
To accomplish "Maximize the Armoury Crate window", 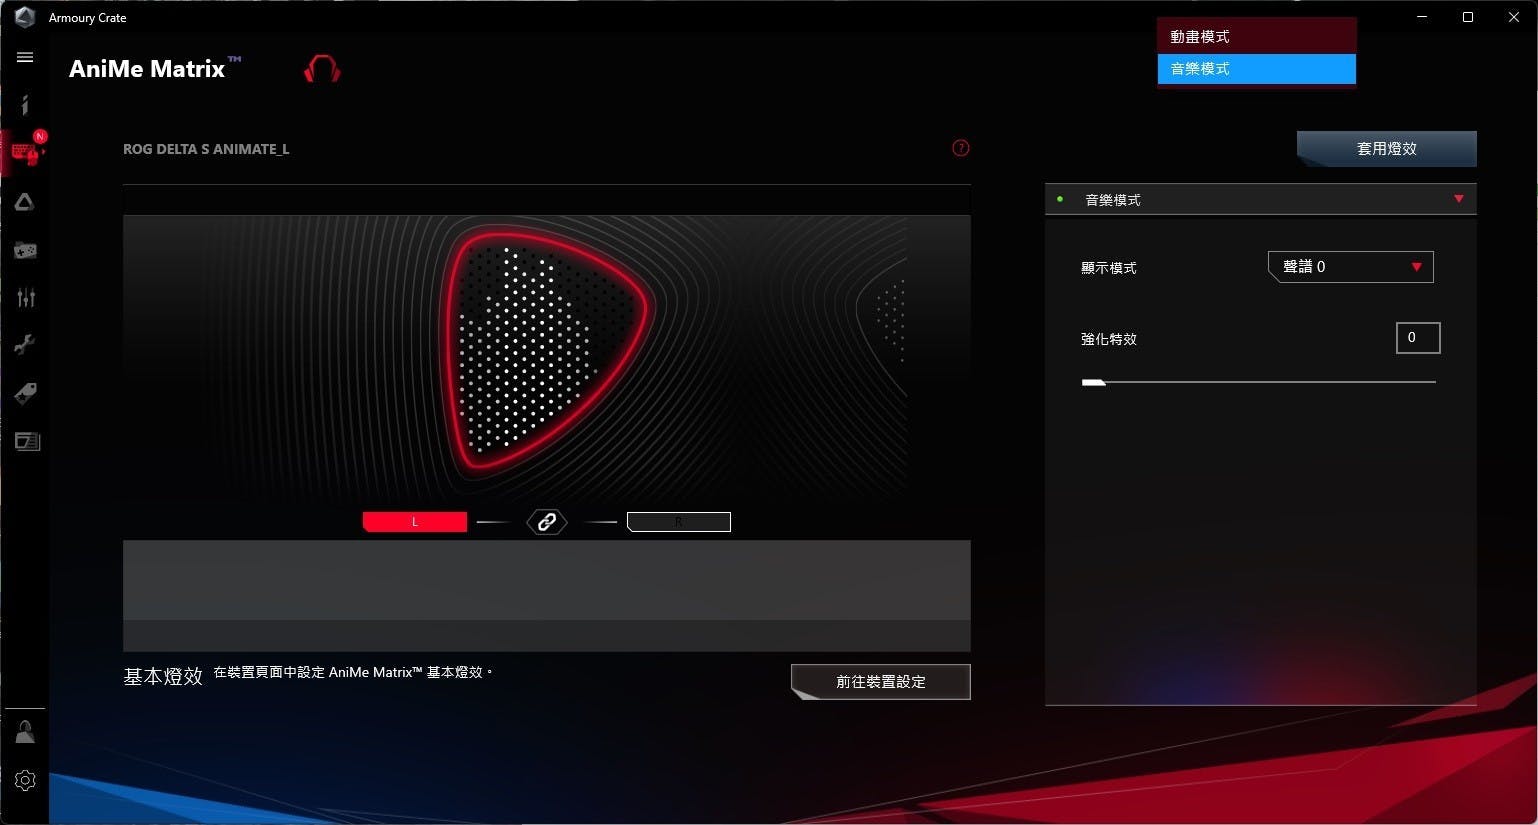I will pos(1468,17).
